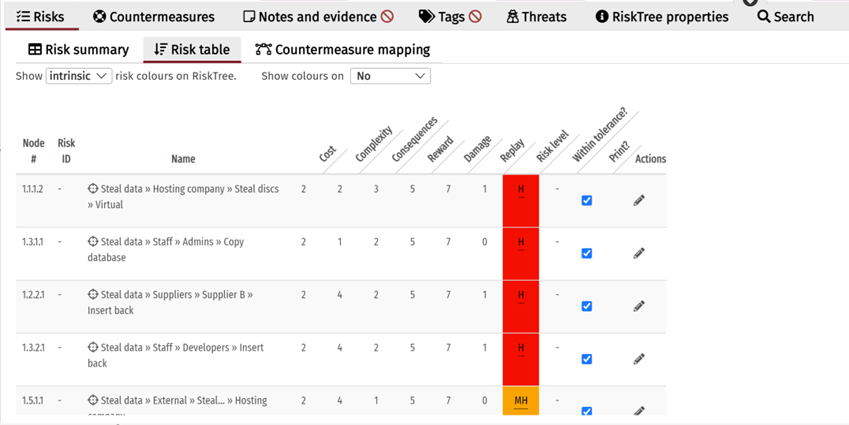Viewport: 849px width, 425px height.
Task: Toggle Print checkbox for node 1.3.1.1
Action: 586,253
